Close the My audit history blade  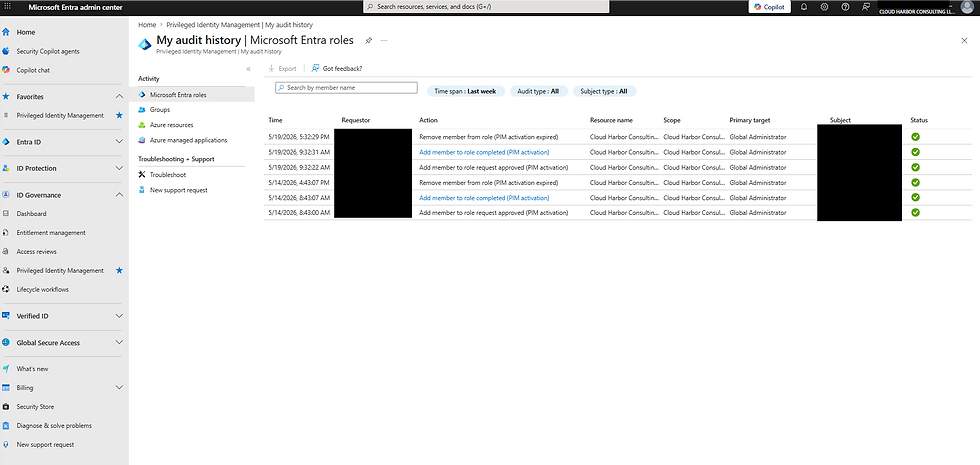click(964, 40)
